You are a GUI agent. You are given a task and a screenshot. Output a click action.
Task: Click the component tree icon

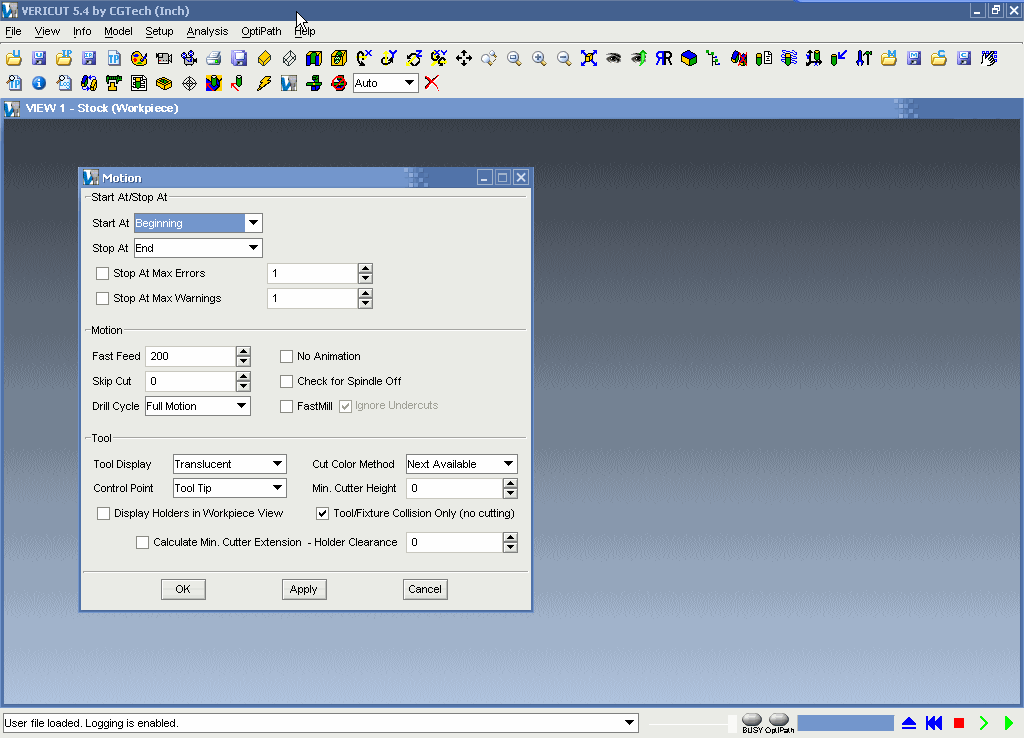click(x=713, y=58)
